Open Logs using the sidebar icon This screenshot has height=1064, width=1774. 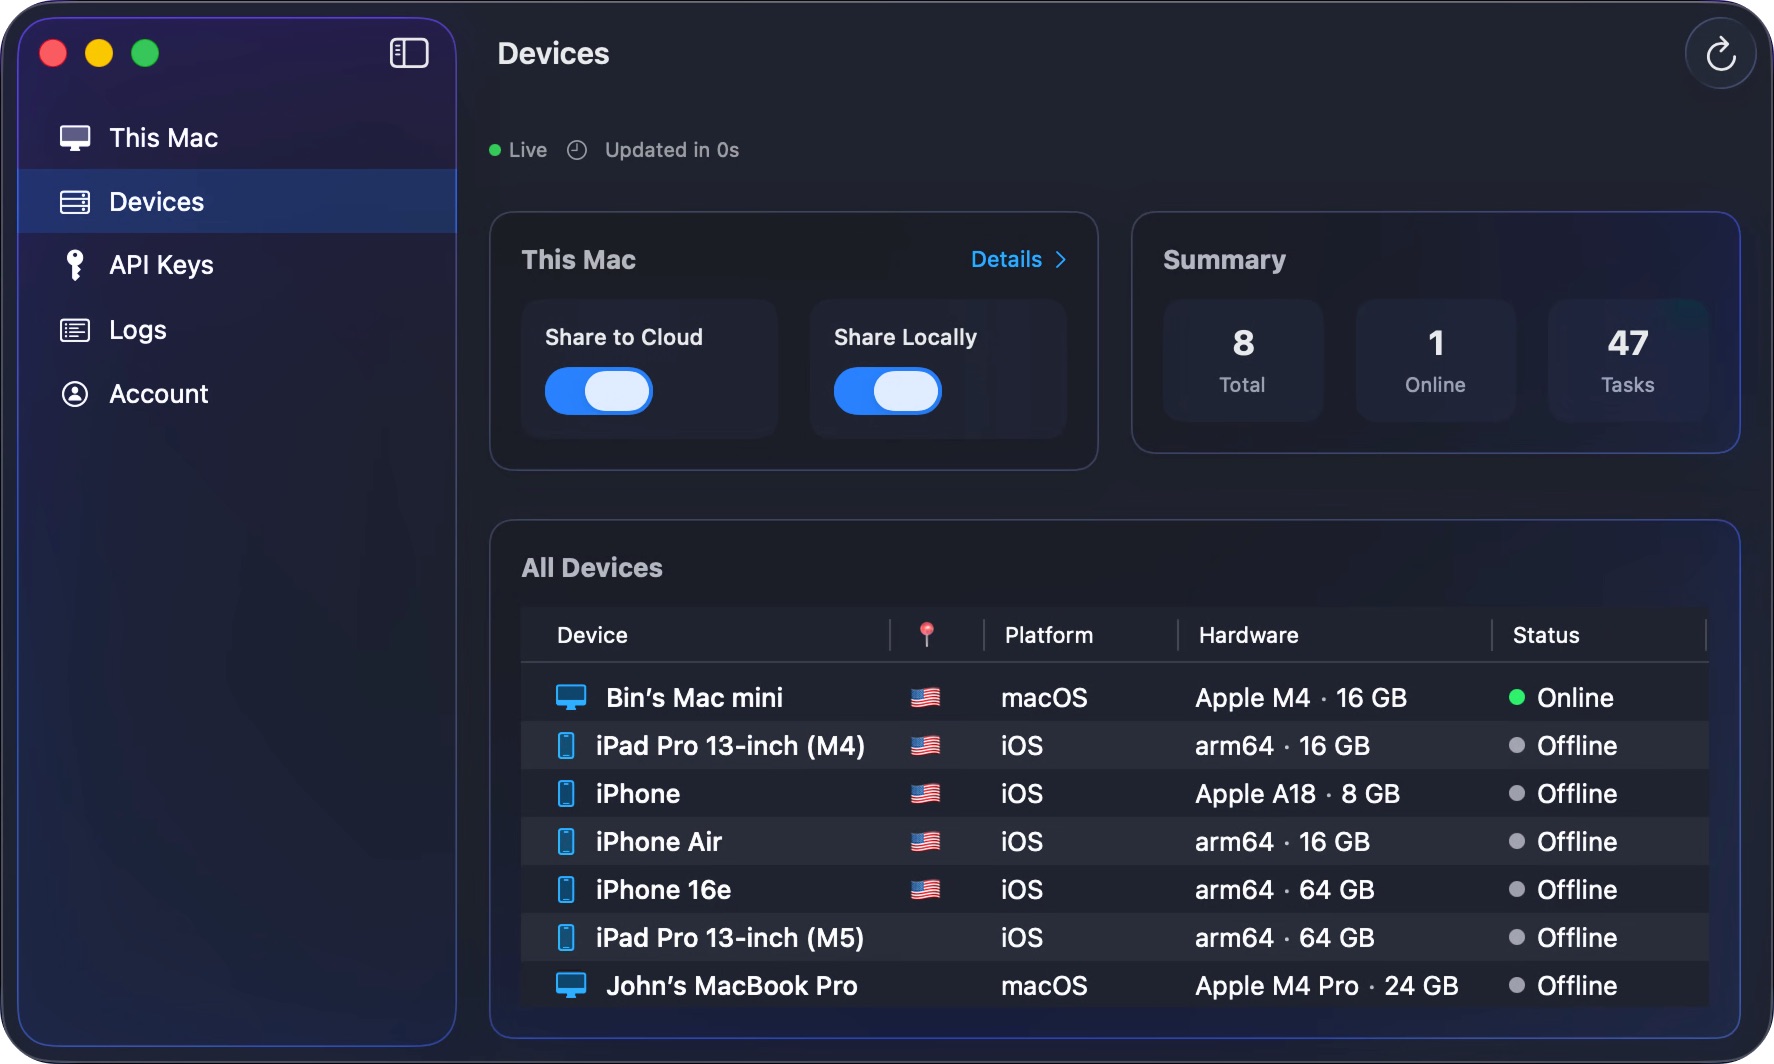point(76,329)
